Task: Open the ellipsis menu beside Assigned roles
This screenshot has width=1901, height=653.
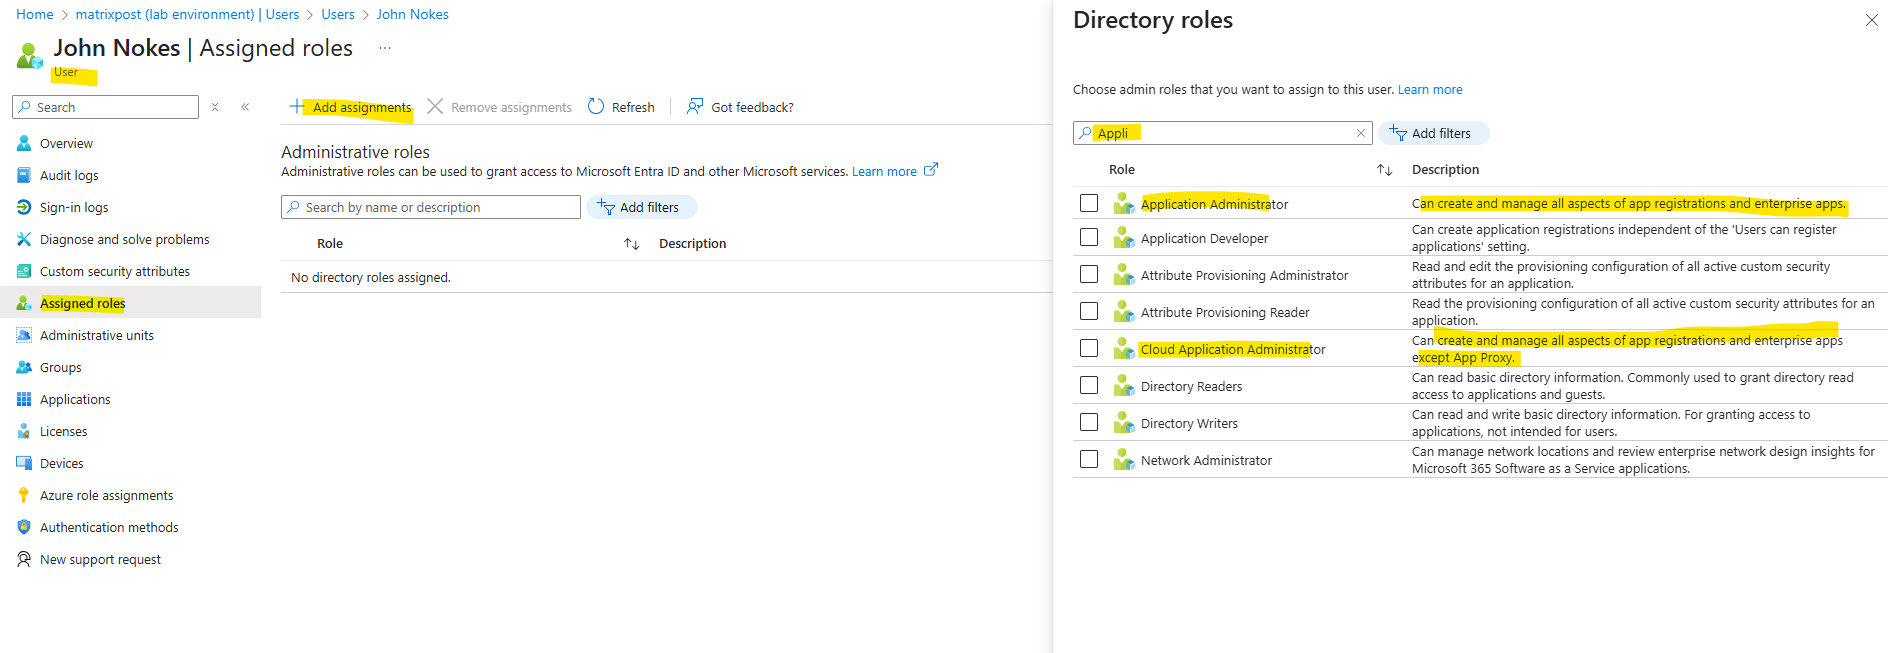Action: tap(385, 48)
